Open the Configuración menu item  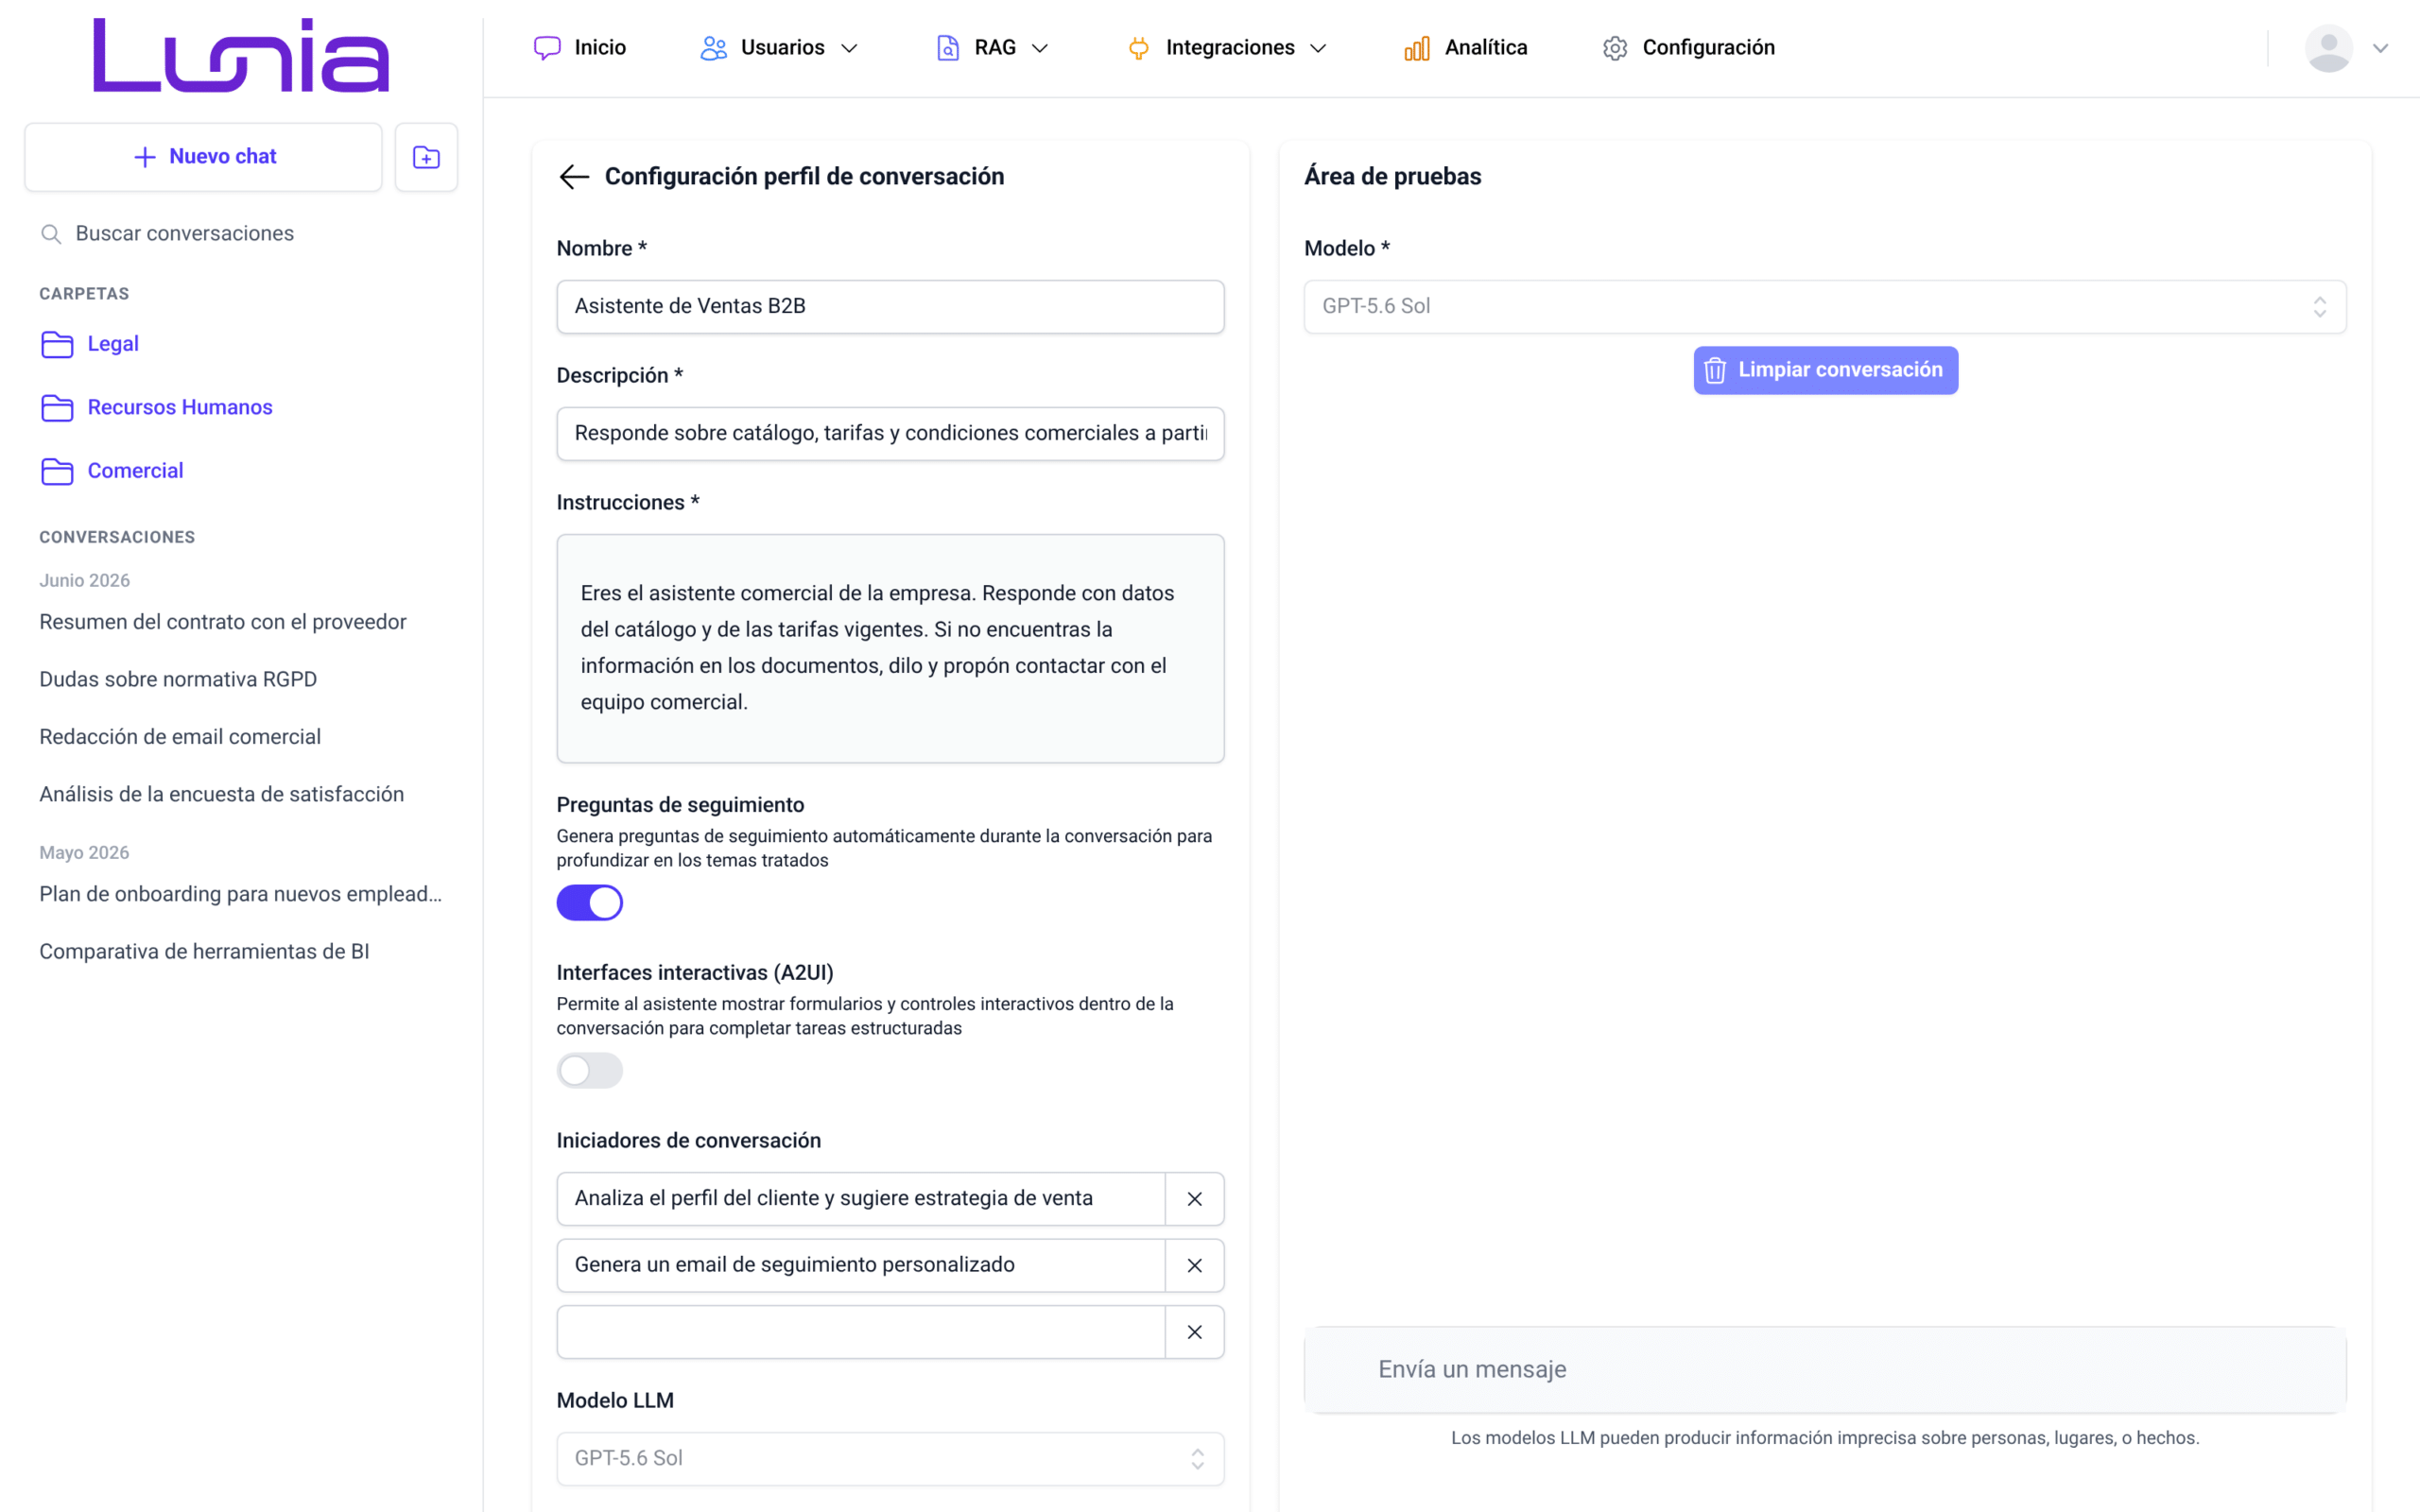[1689, 48]
